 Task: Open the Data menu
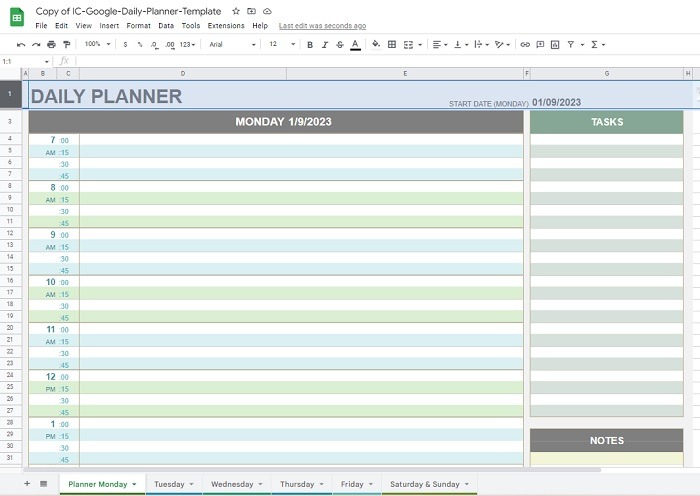click(x=166, y=26)
